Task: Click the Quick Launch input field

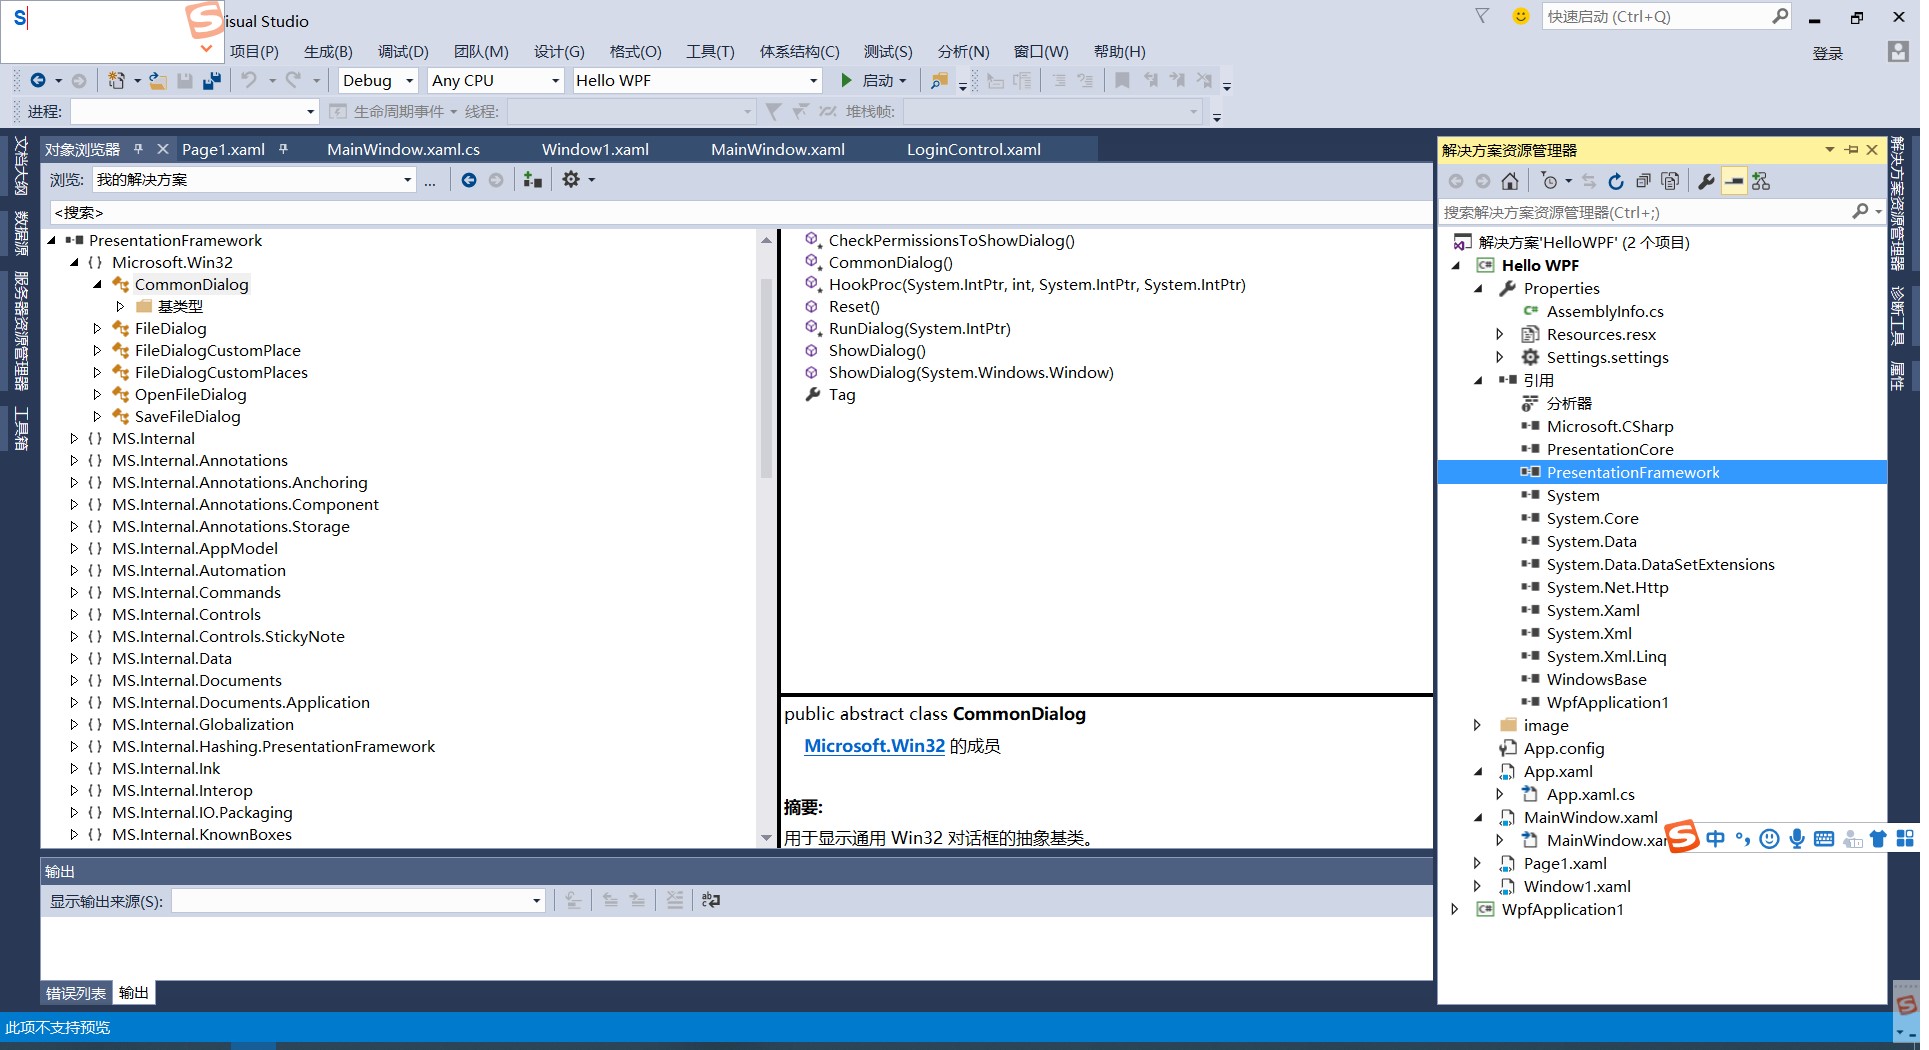Action: point(1655,16)
